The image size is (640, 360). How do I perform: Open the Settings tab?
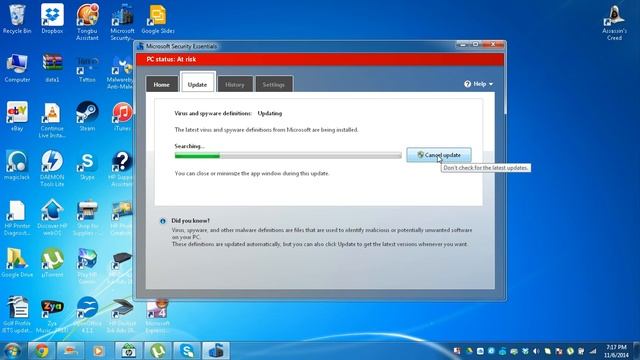pyautogui.click(x=273, y=84)
